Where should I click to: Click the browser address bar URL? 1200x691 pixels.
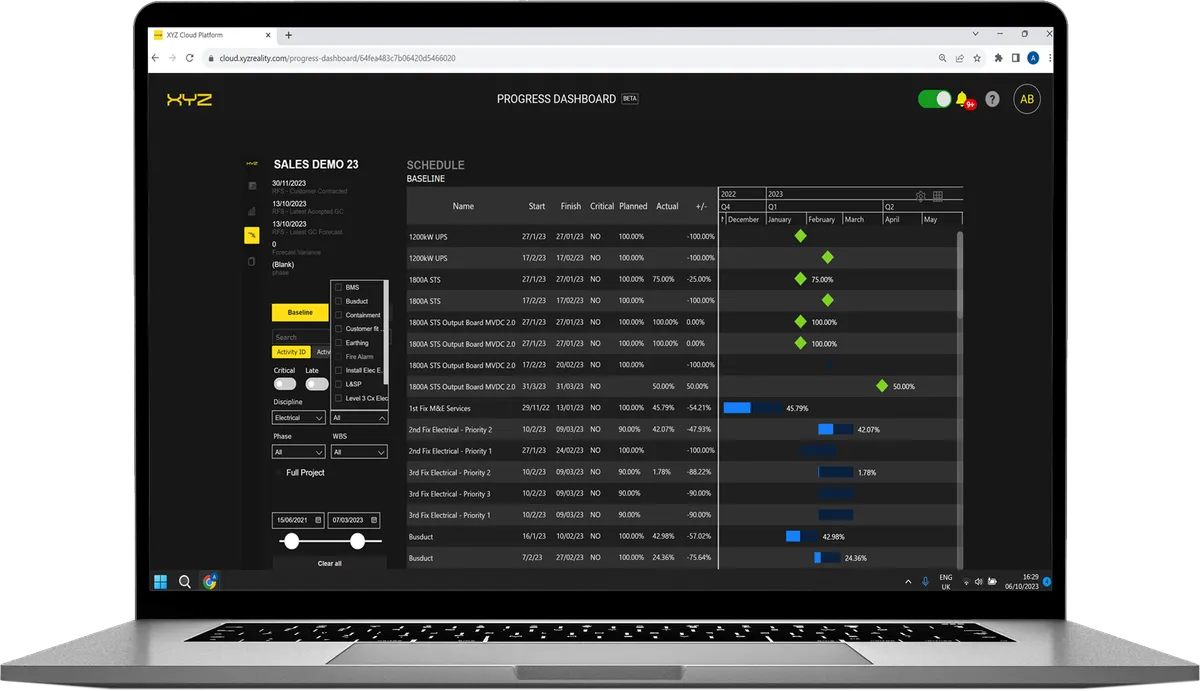(x=335, y=58)
